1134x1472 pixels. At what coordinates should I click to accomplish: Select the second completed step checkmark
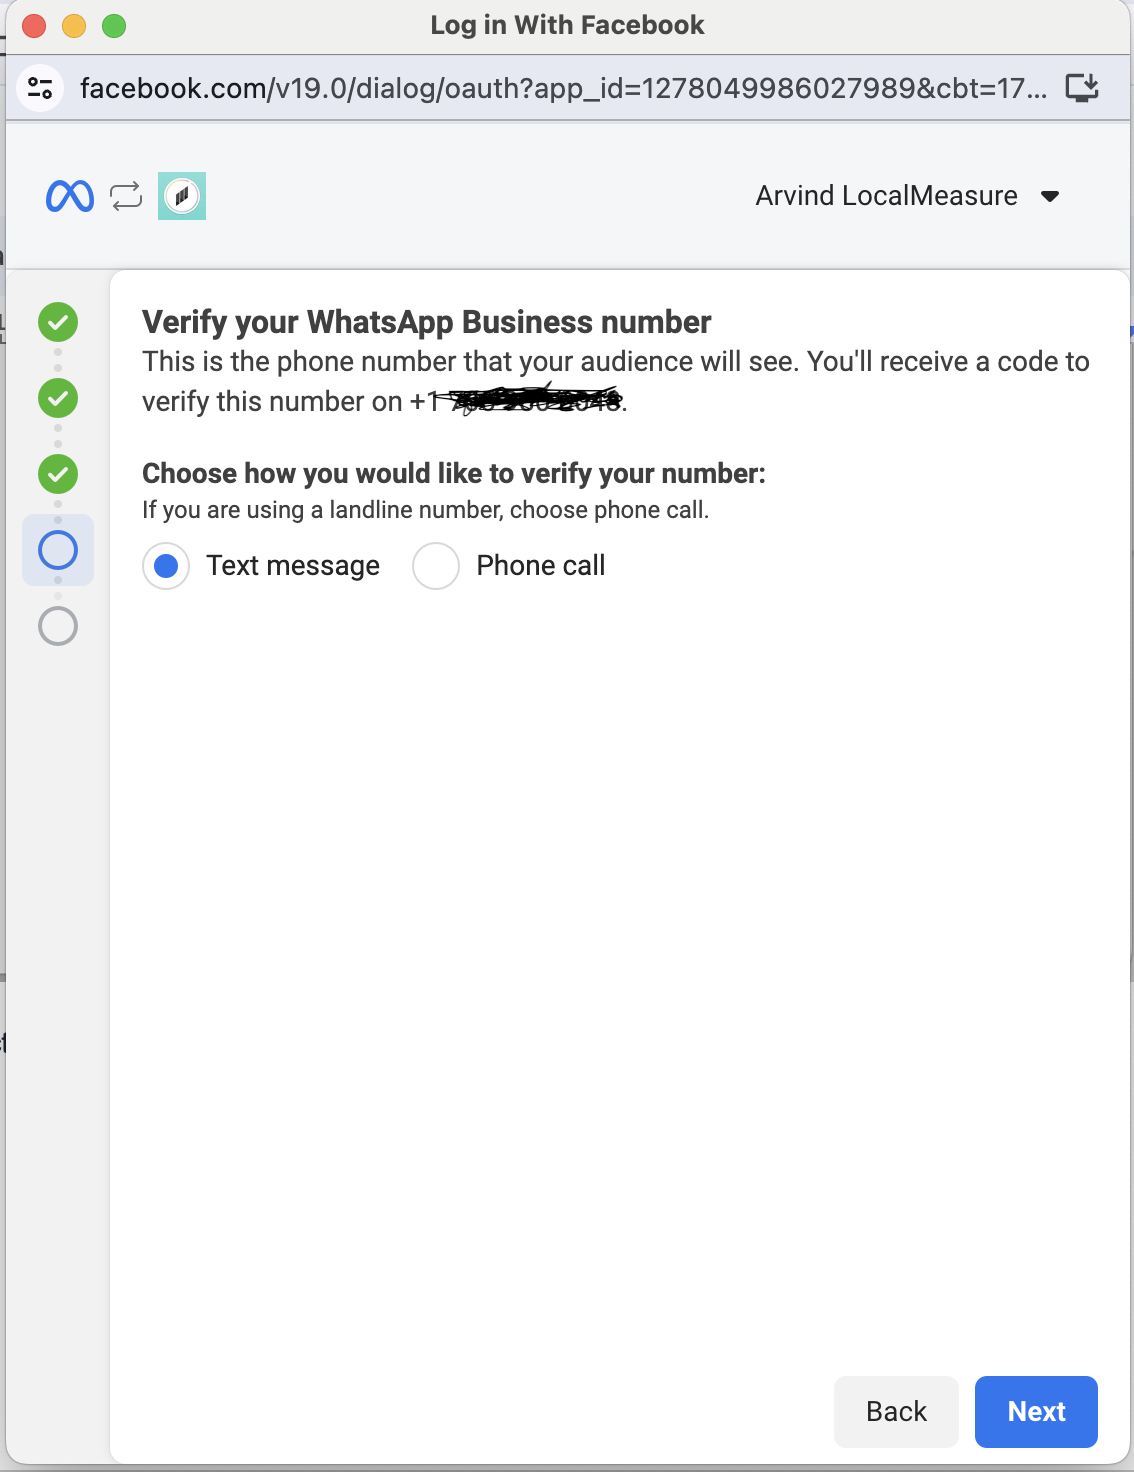click(x=58, y=398)
